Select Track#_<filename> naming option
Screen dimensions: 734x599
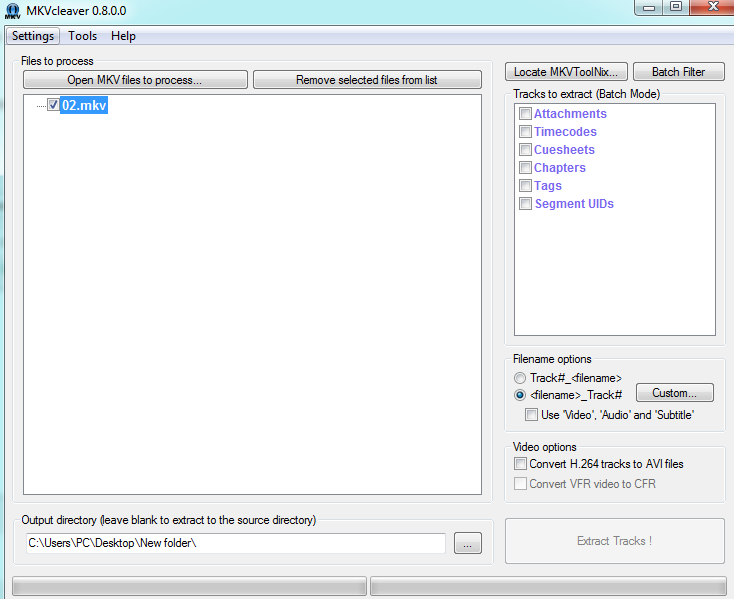520,378
